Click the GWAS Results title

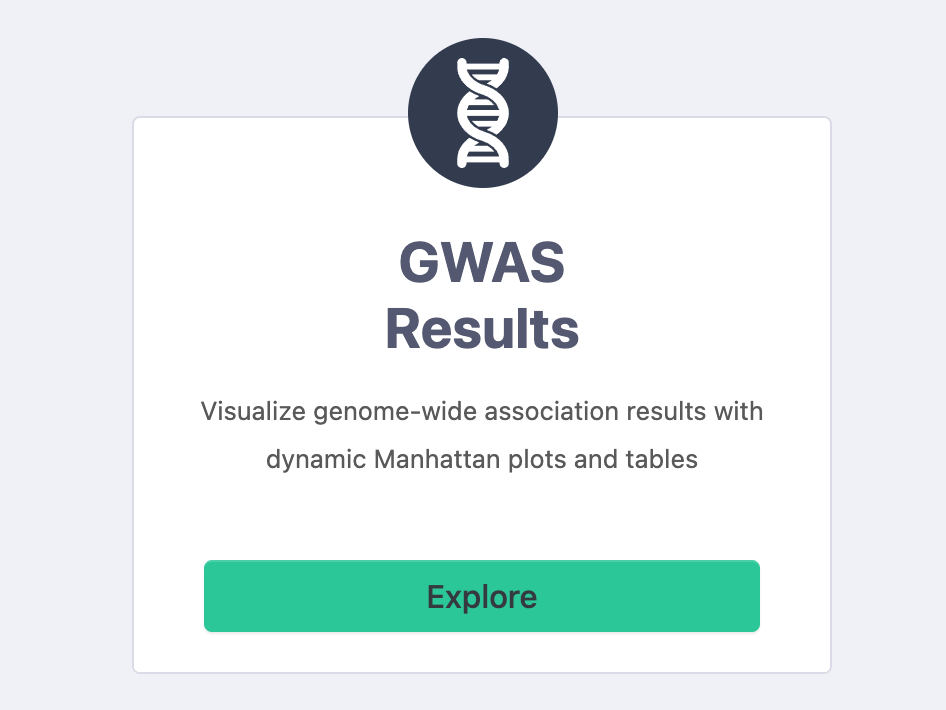point(482,295)
